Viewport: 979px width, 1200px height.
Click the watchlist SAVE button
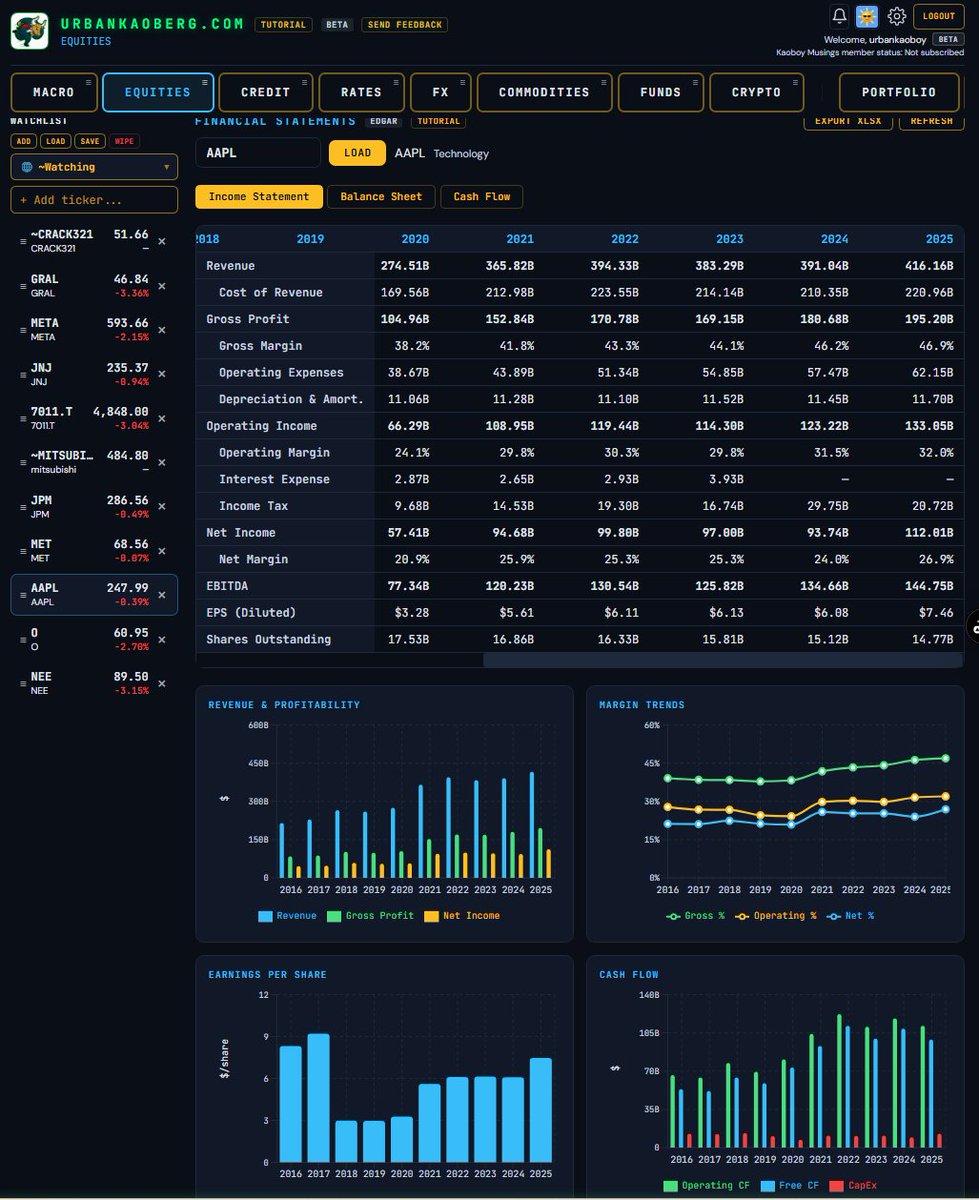pyautogui.click(x=89, y=141)
